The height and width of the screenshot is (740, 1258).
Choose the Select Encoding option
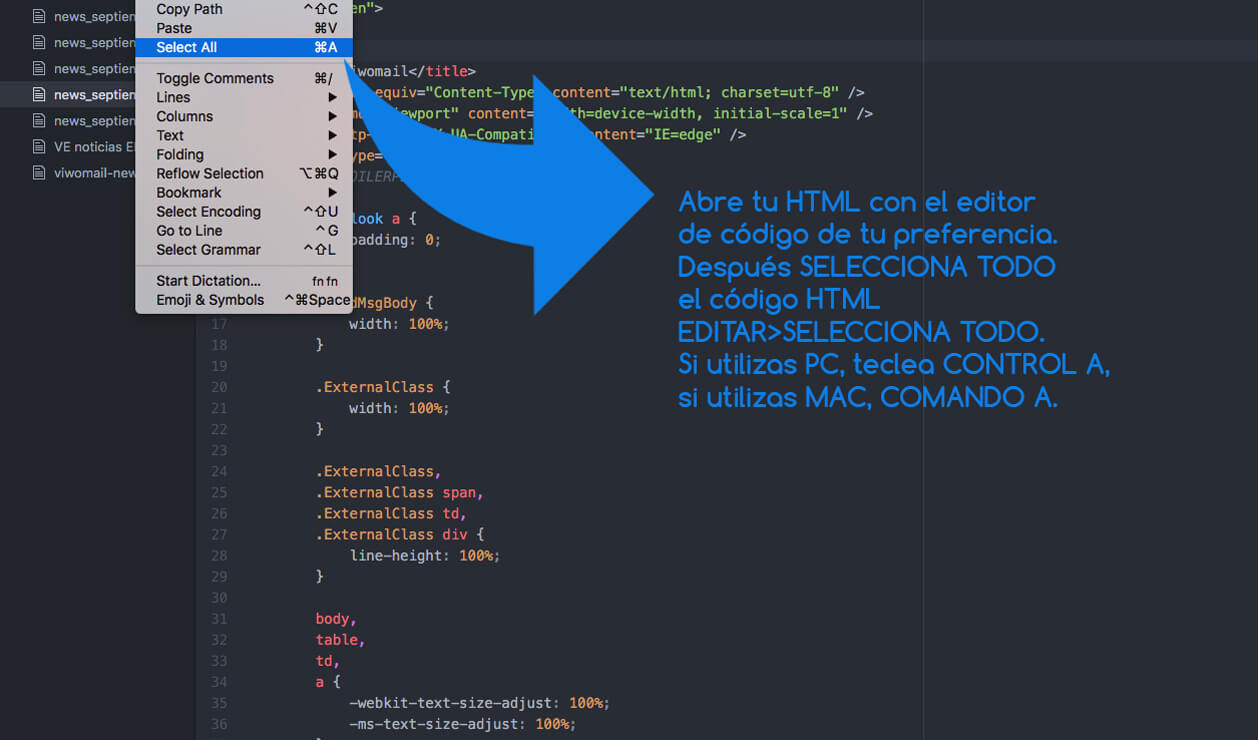coord(208,211)
